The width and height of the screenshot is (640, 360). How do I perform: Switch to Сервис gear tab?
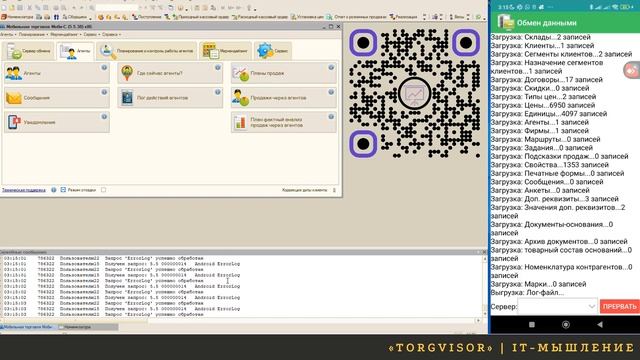pyautogui.click(x=273, y=51)
